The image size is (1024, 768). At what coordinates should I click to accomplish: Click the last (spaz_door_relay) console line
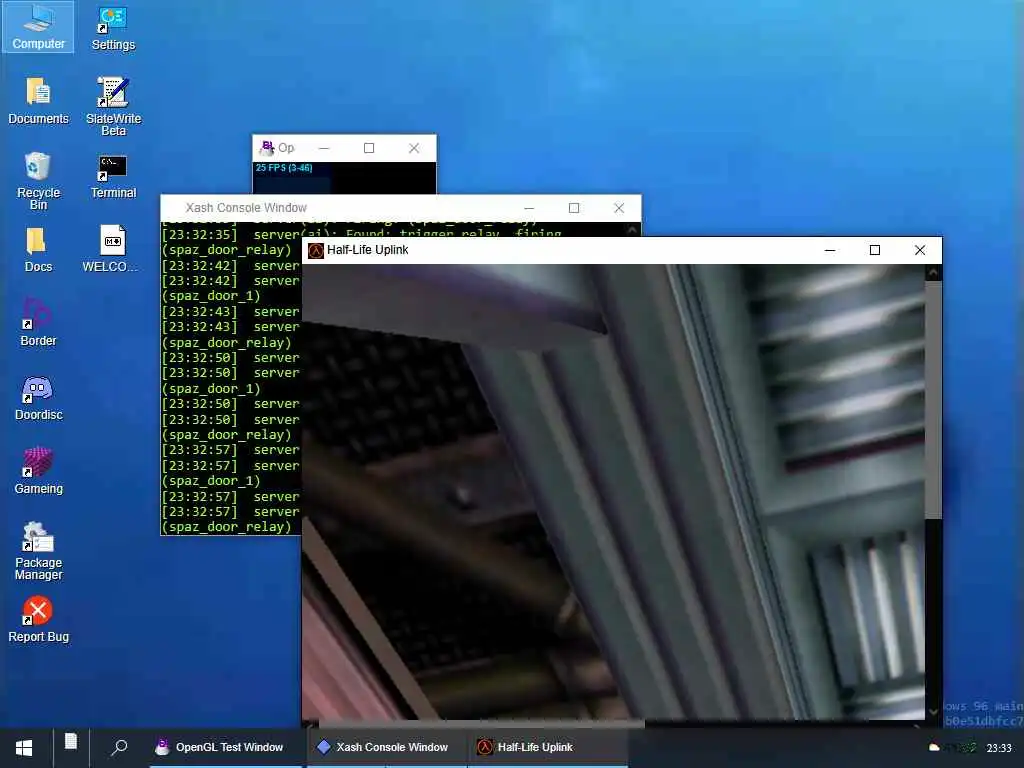[227, 526]
